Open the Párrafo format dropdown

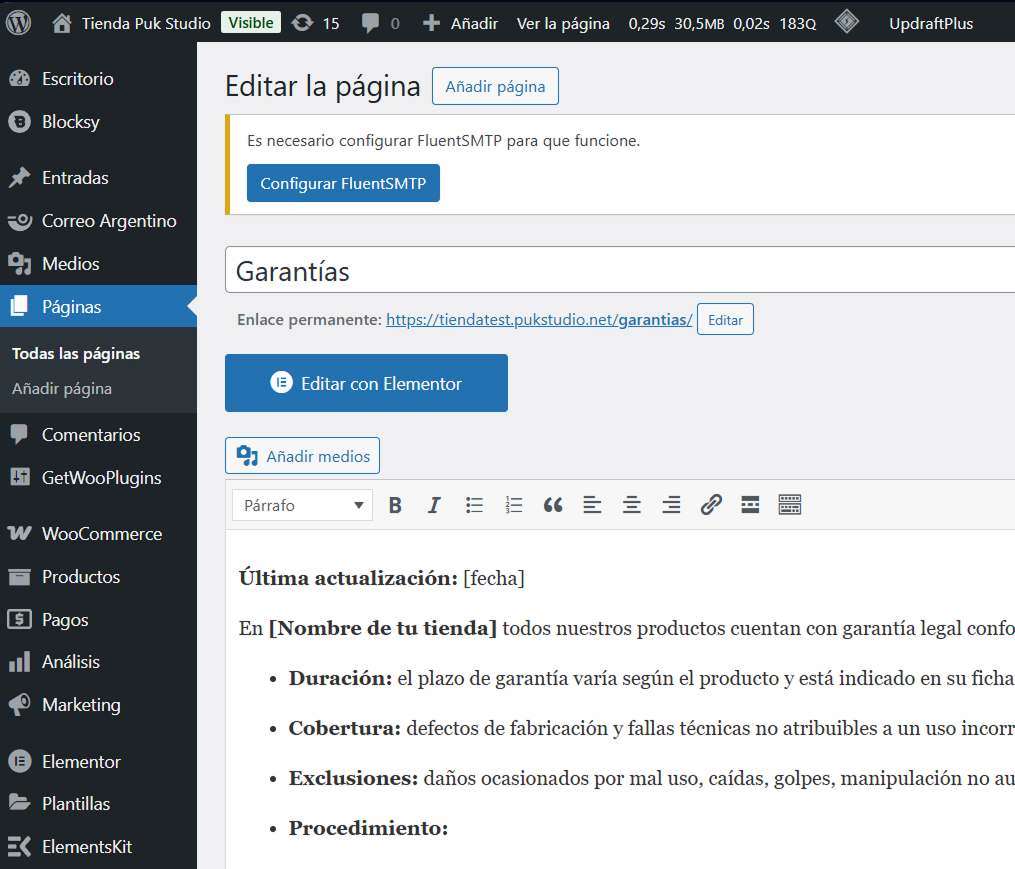[x=302, y=506]
